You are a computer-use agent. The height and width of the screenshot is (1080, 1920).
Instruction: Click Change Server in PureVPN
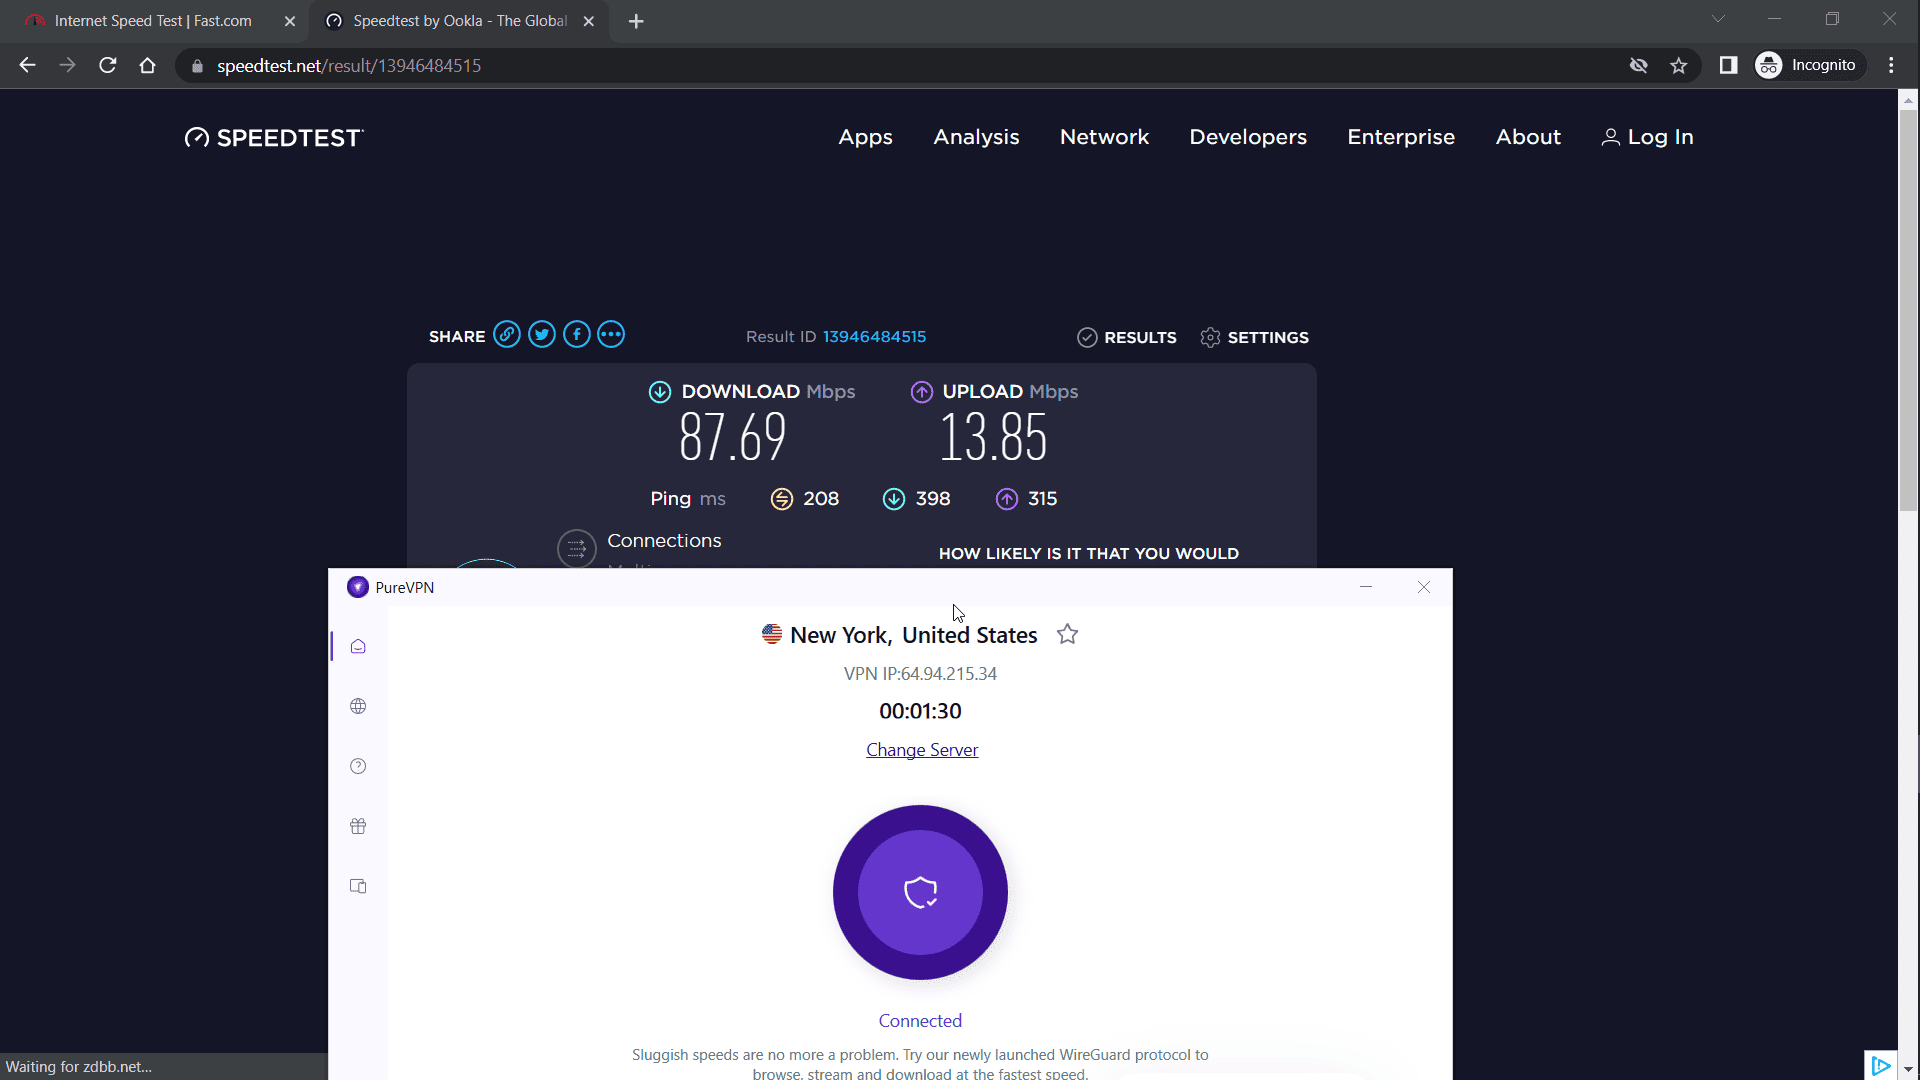[922, 750]
